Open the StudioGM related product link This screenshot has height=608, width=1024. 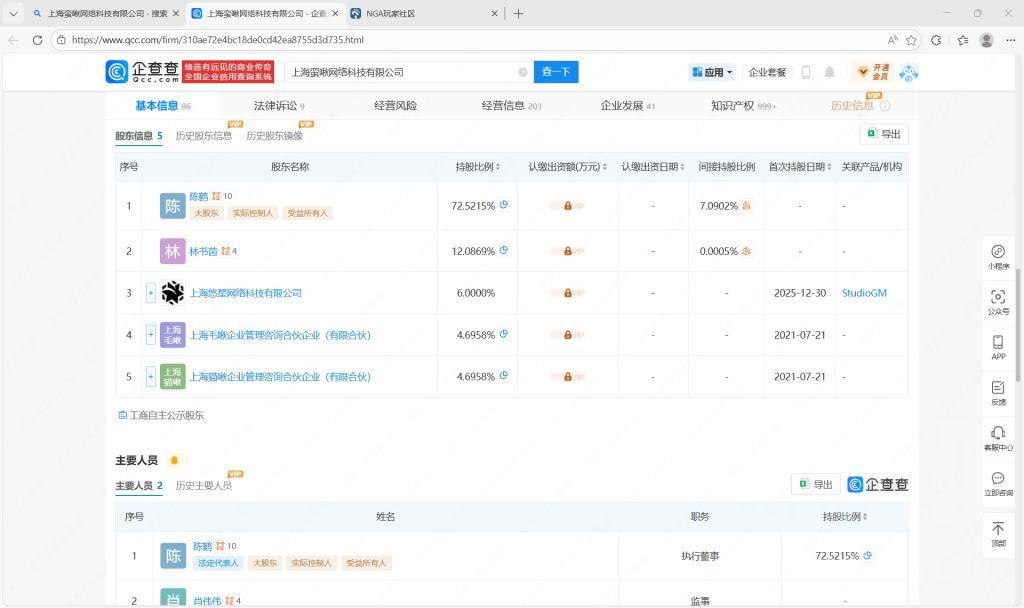[864, 293]
